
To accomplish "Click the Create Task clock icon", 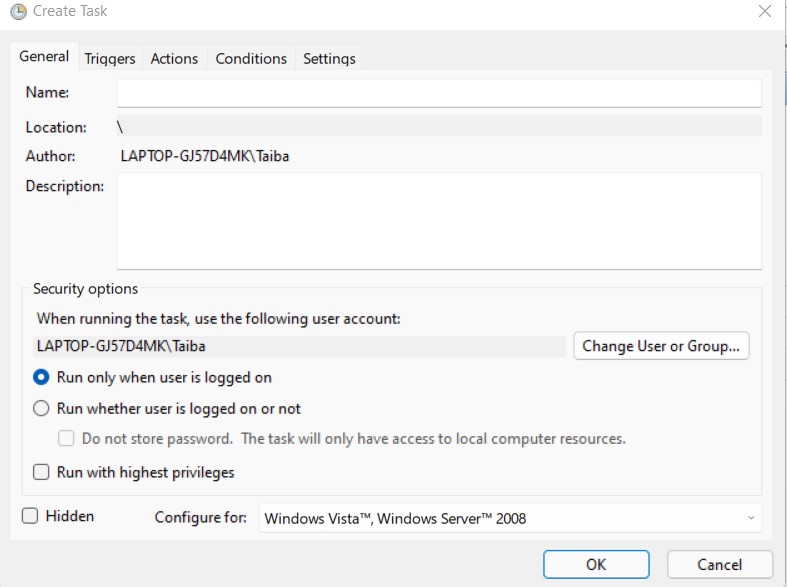I will 17,12.
